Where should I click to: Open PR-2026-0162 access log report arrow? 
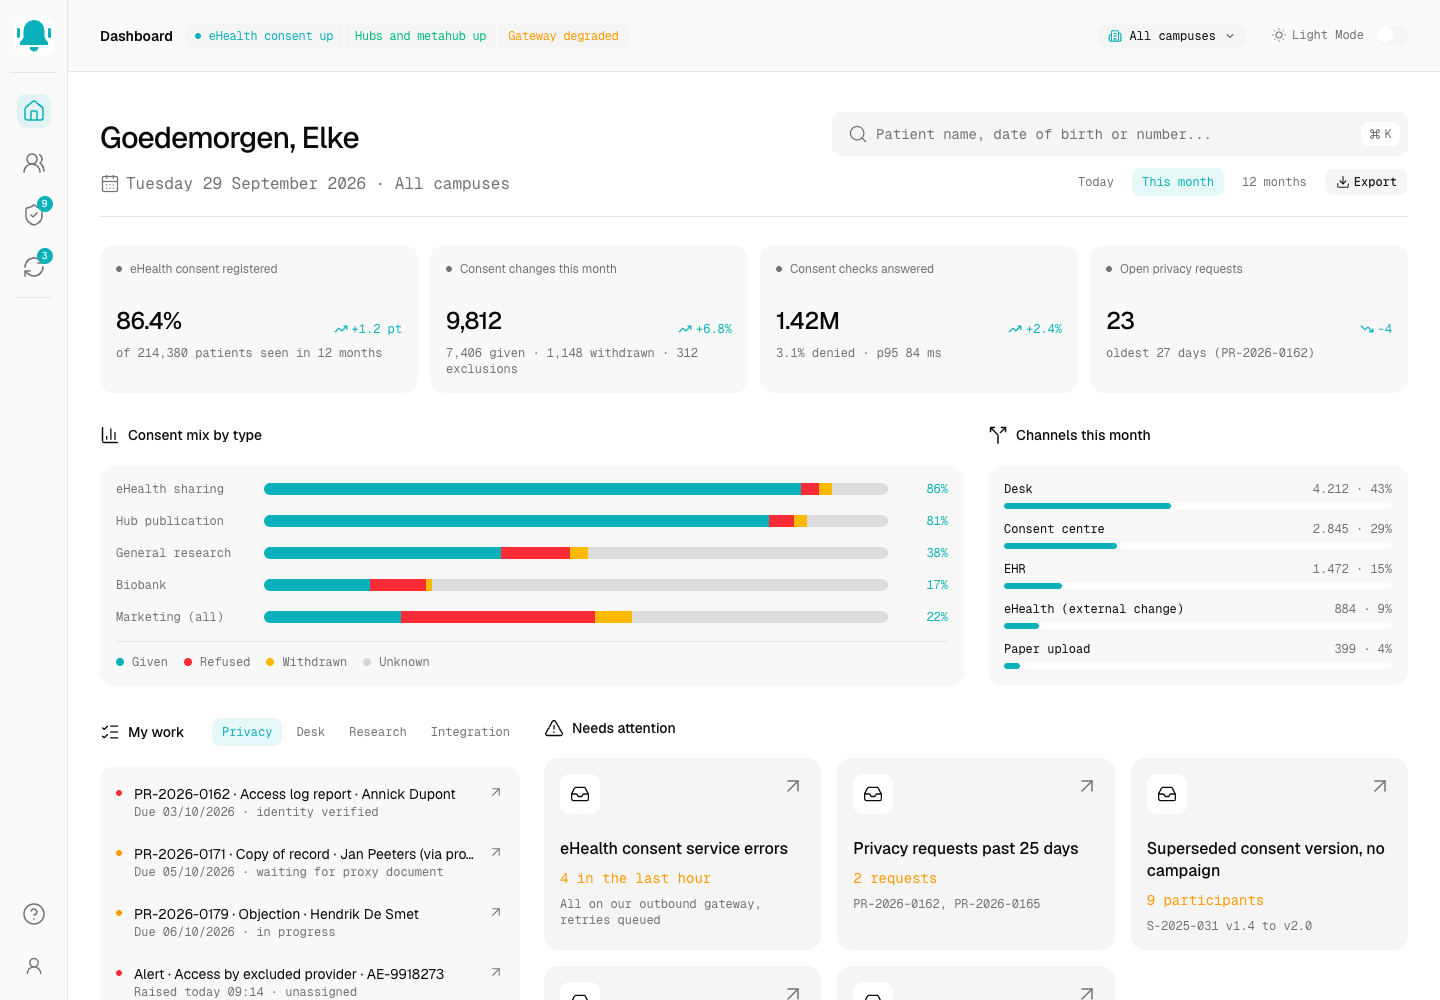click(496, 792)
